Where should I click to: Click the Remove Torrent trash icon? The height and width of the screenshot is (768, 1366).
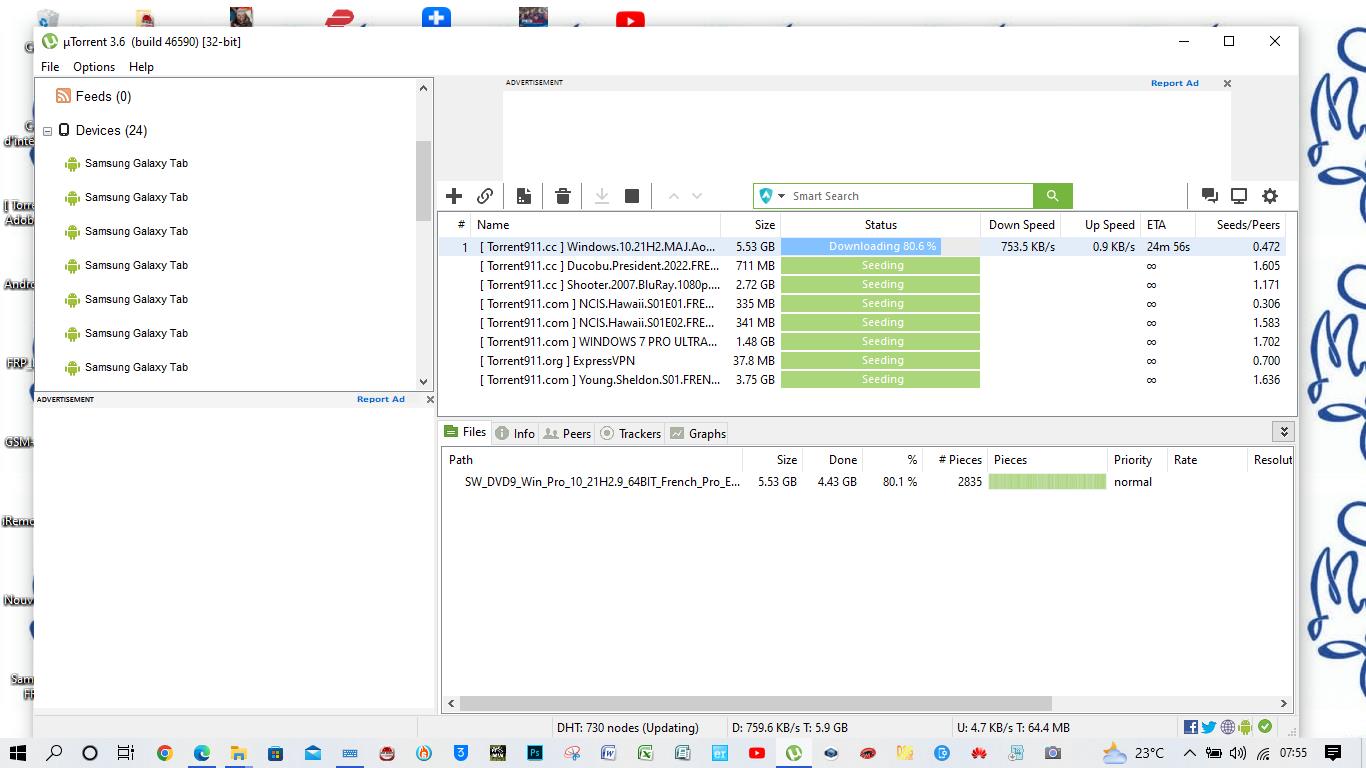point(563,196)
